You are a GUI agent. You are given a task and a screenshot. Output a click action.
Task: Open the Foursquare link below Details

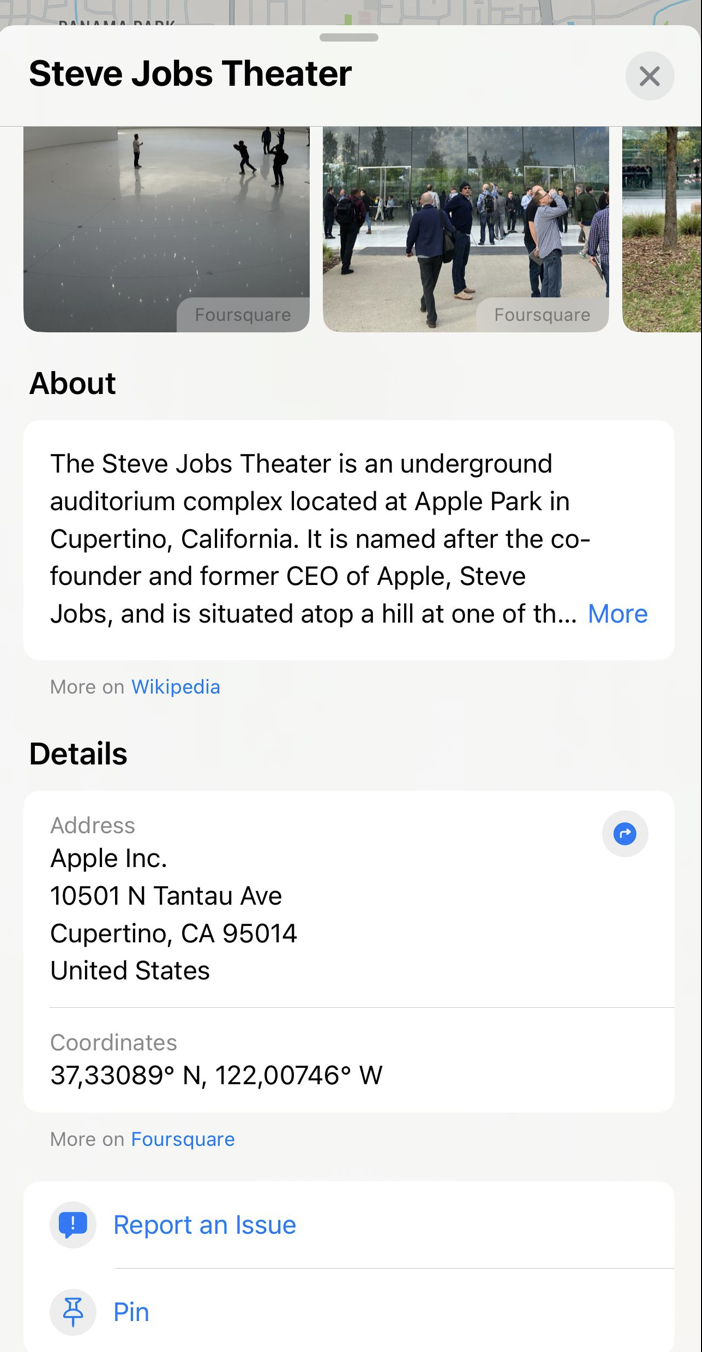pyautogui.click(x=183, y=1139)
